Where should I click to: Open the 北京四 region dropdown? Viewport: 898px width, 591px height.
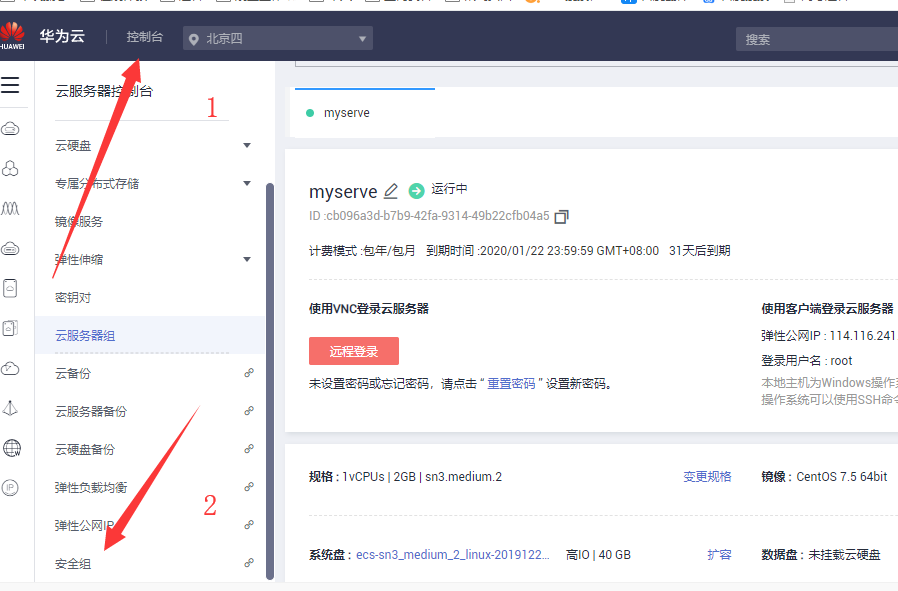[x=277, y=38]
